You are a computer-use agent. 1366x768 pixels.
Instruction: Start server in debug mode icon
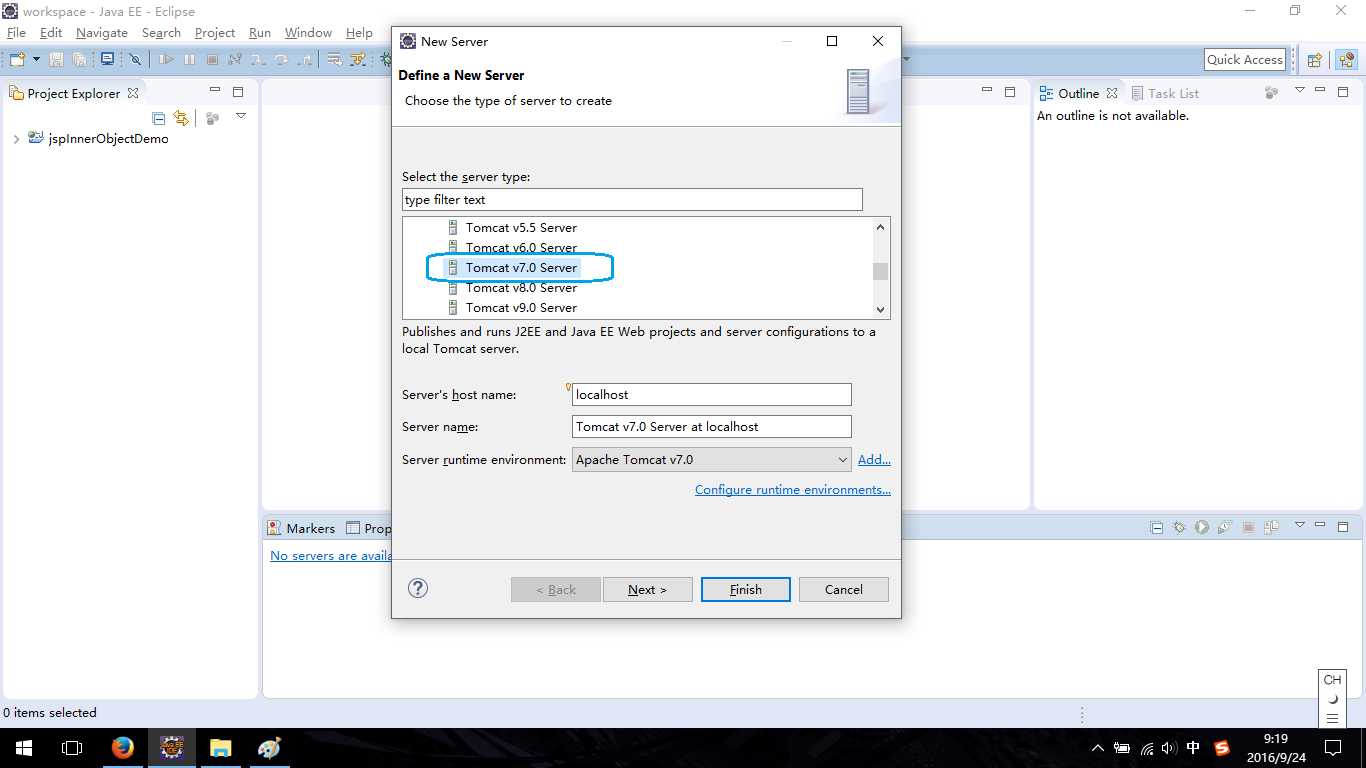point(1179,527)
